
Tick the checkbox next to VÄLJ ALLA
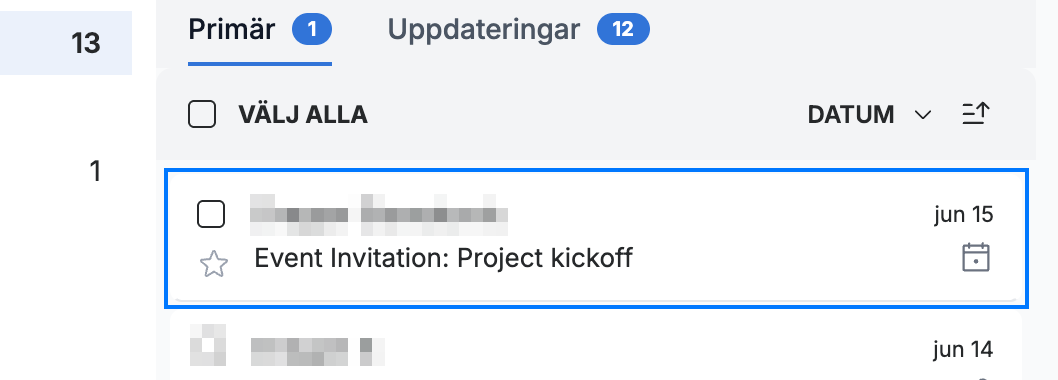[x=202, y=115]
